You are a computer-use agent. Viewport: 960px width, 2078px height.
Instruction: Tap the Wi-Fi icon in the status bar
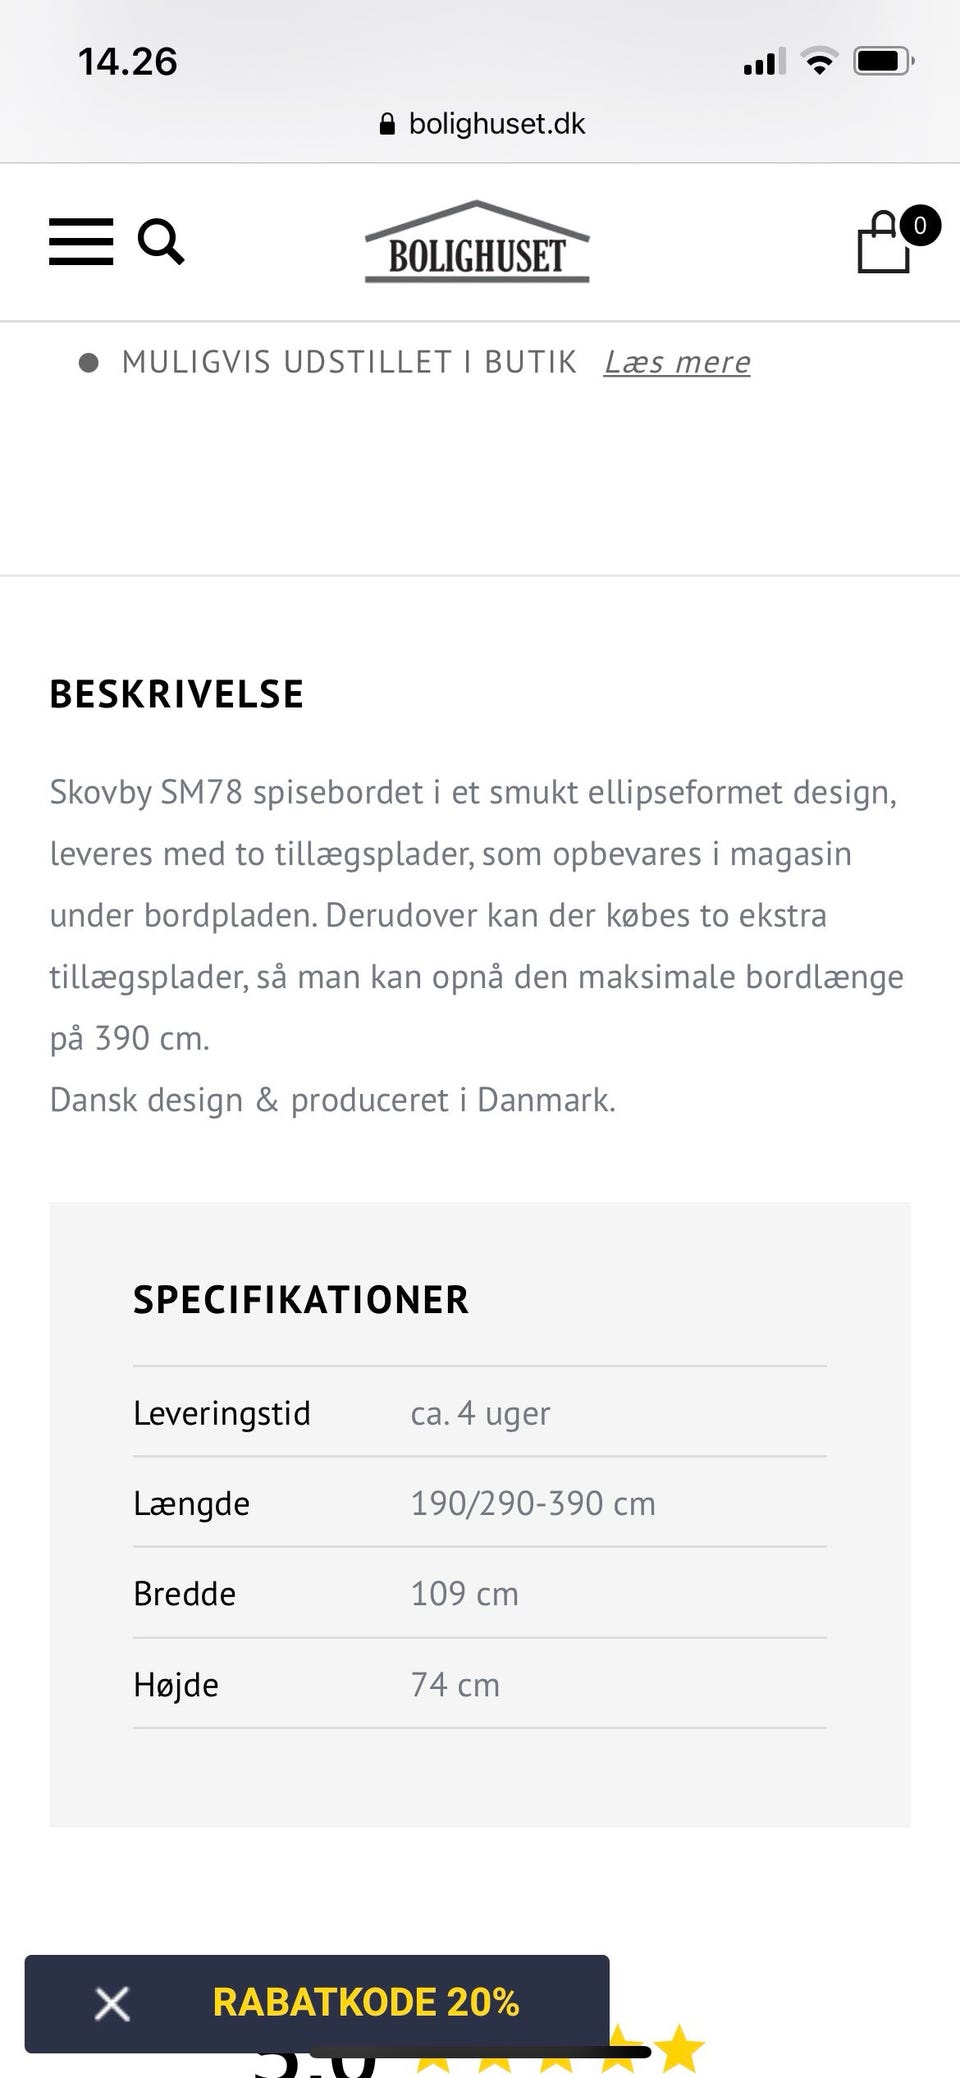818,60
